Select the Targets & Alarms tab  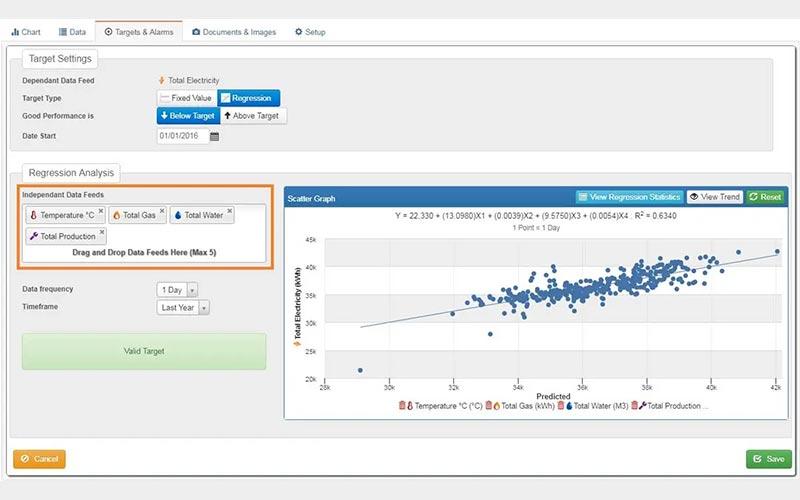139,32
